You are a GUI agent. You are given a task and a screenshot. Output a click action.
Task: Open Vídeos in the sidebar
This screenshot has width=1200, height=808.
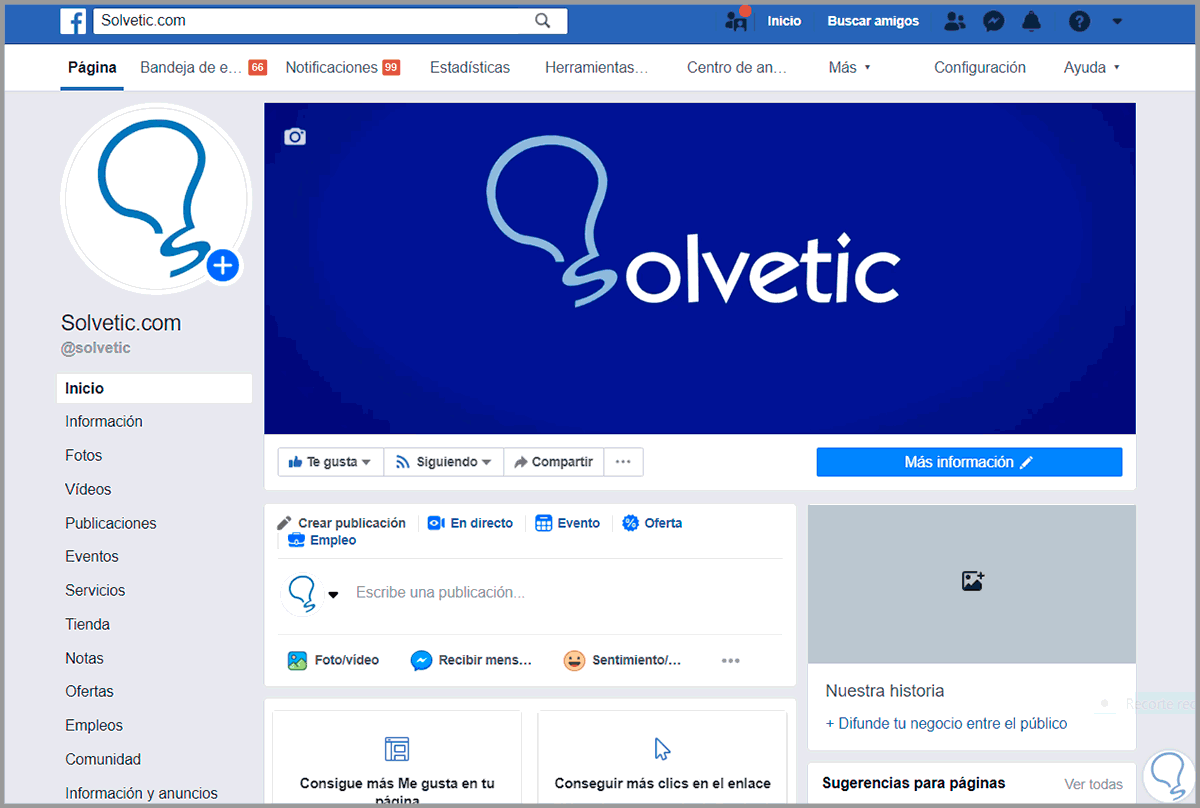coord(88,490)
